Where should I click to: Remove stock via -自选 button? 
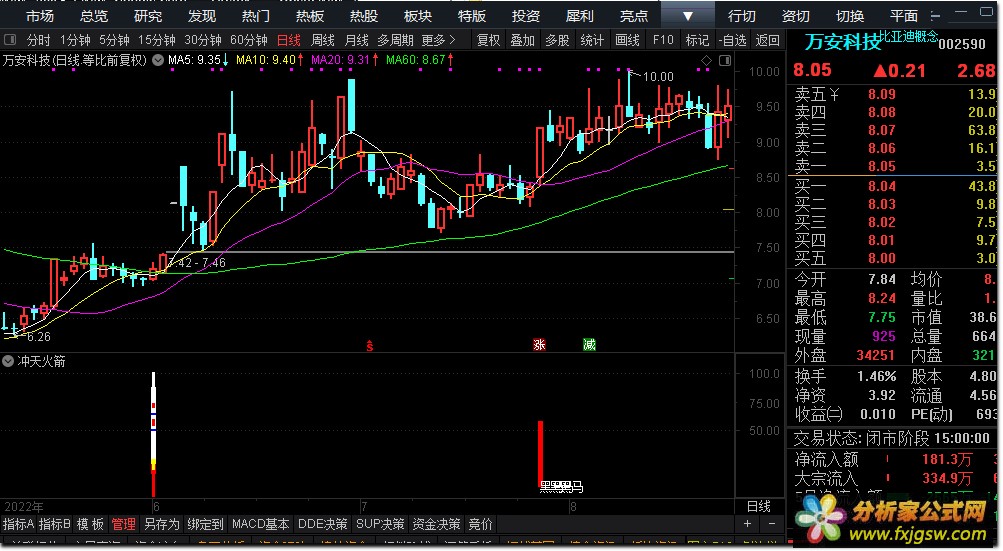[x=732, y=40]
